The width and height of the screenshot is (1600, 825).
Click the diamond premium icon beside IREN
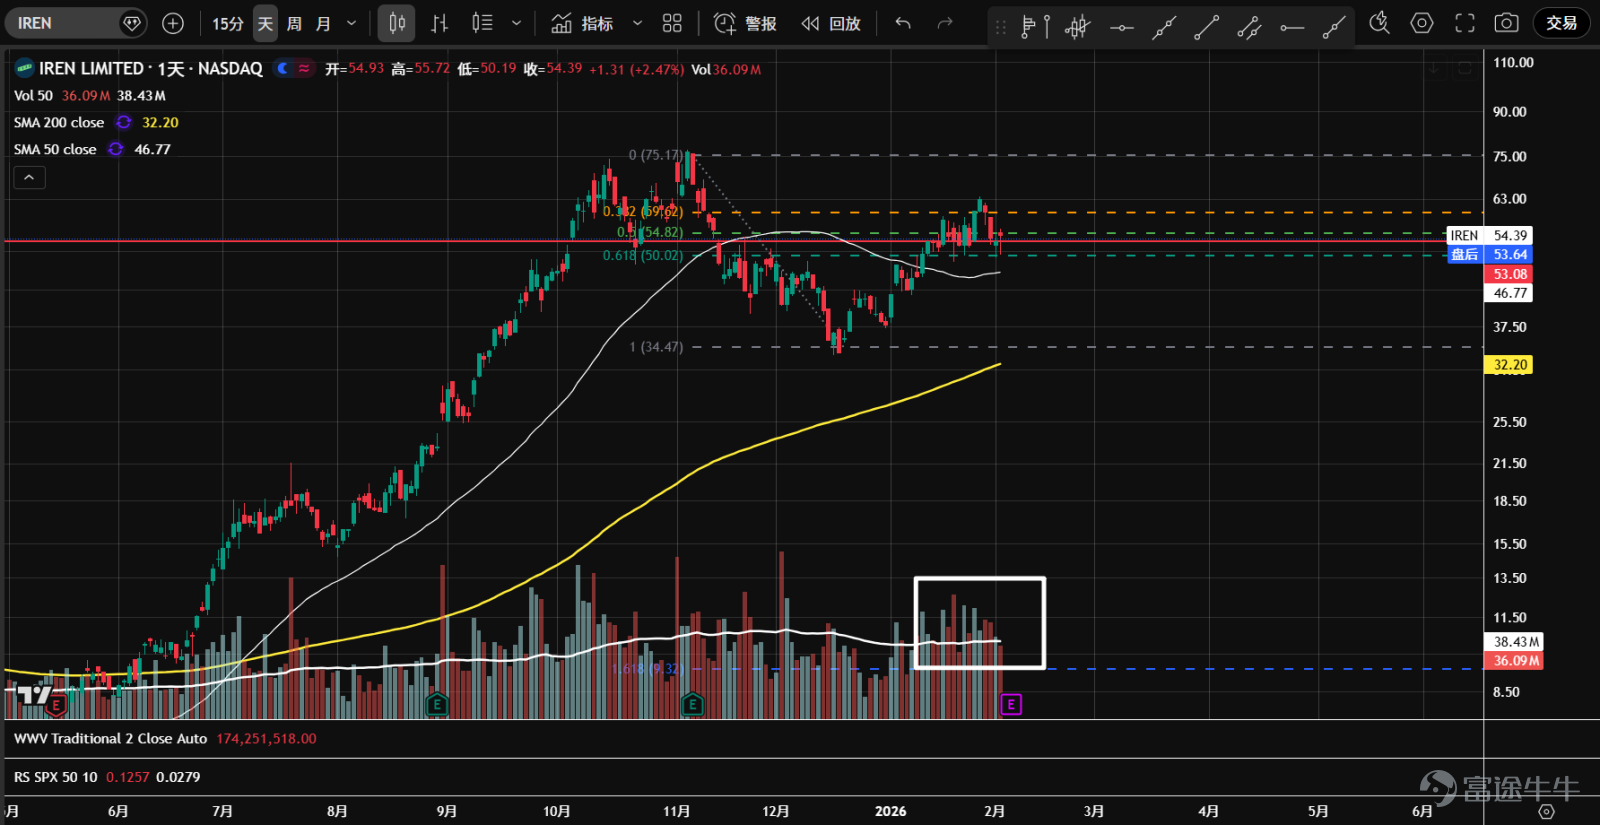[132, 23]
